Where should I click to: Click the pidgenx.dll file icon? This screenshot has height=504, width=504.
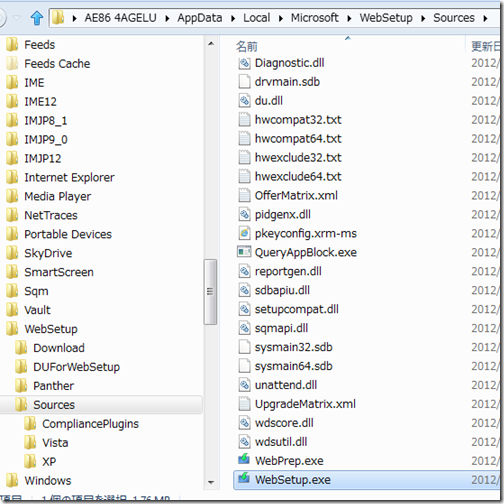[x=244, y=214]
